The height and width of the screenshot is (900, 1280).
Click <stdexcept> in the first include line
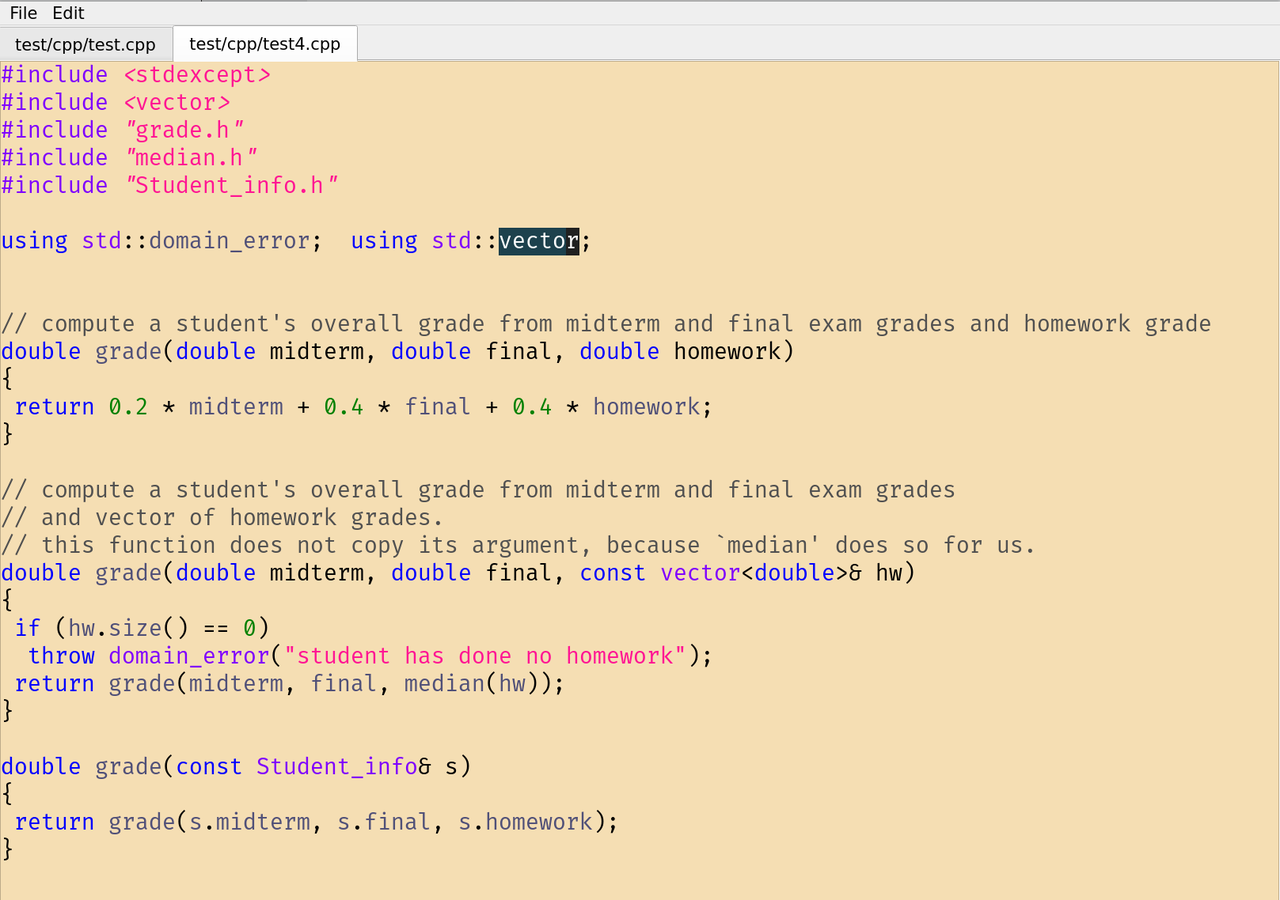coord(197,75)
